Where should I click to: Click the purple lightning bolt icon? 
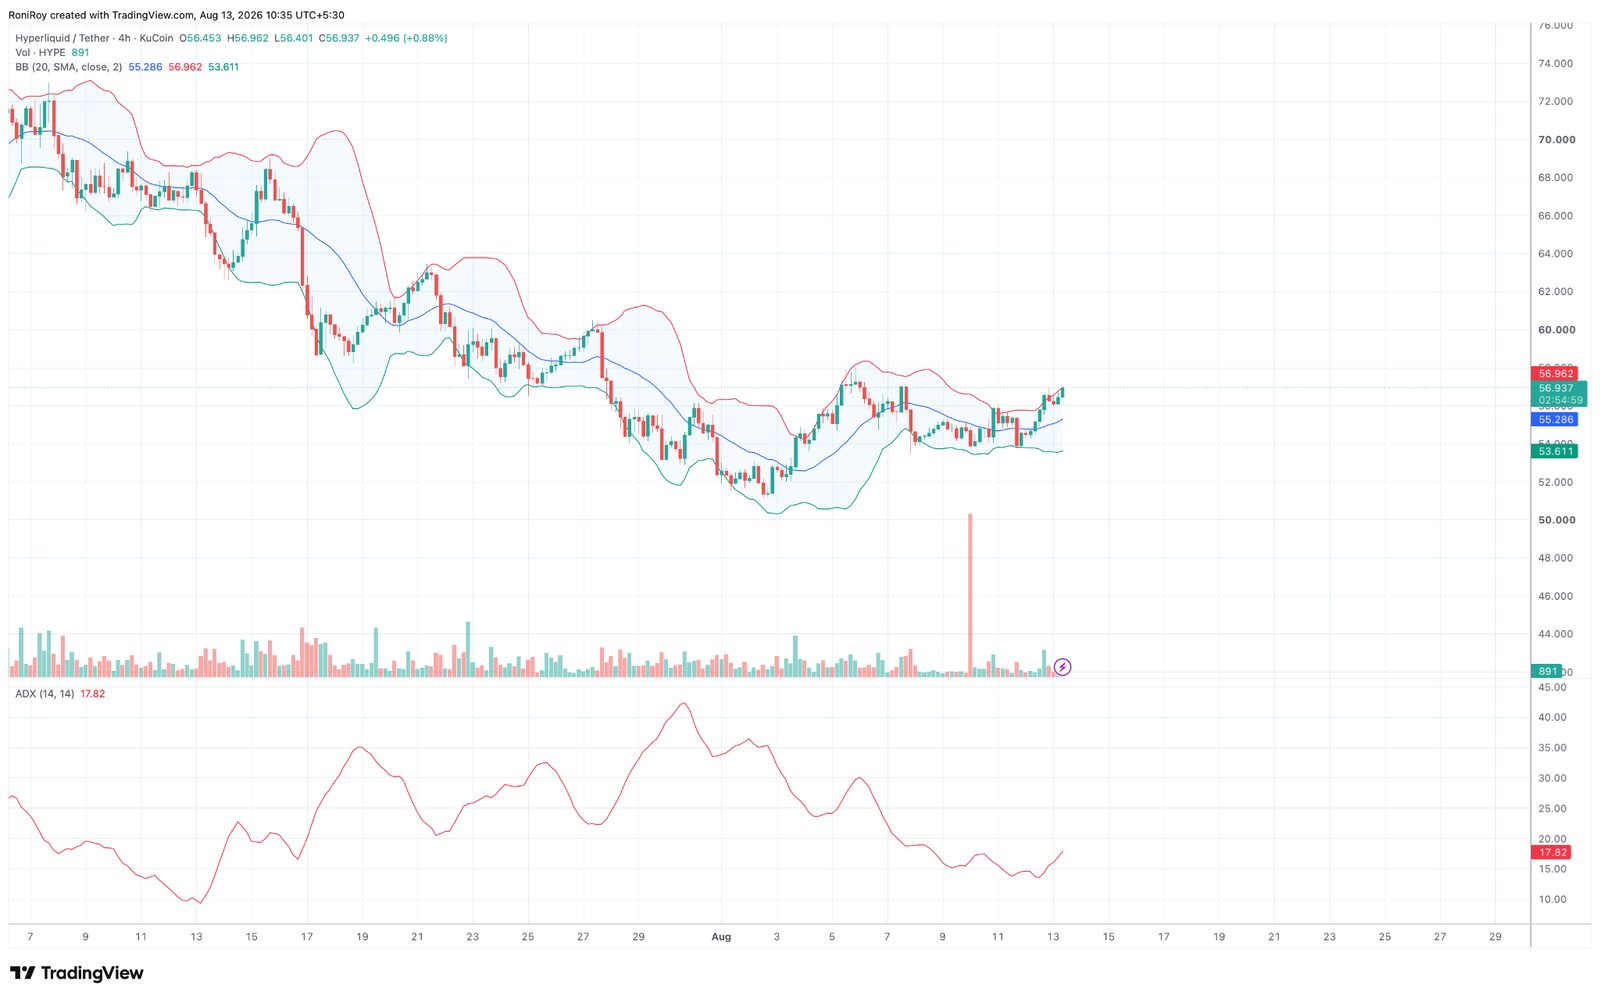pyautogui.click(x=1062, y=667)
